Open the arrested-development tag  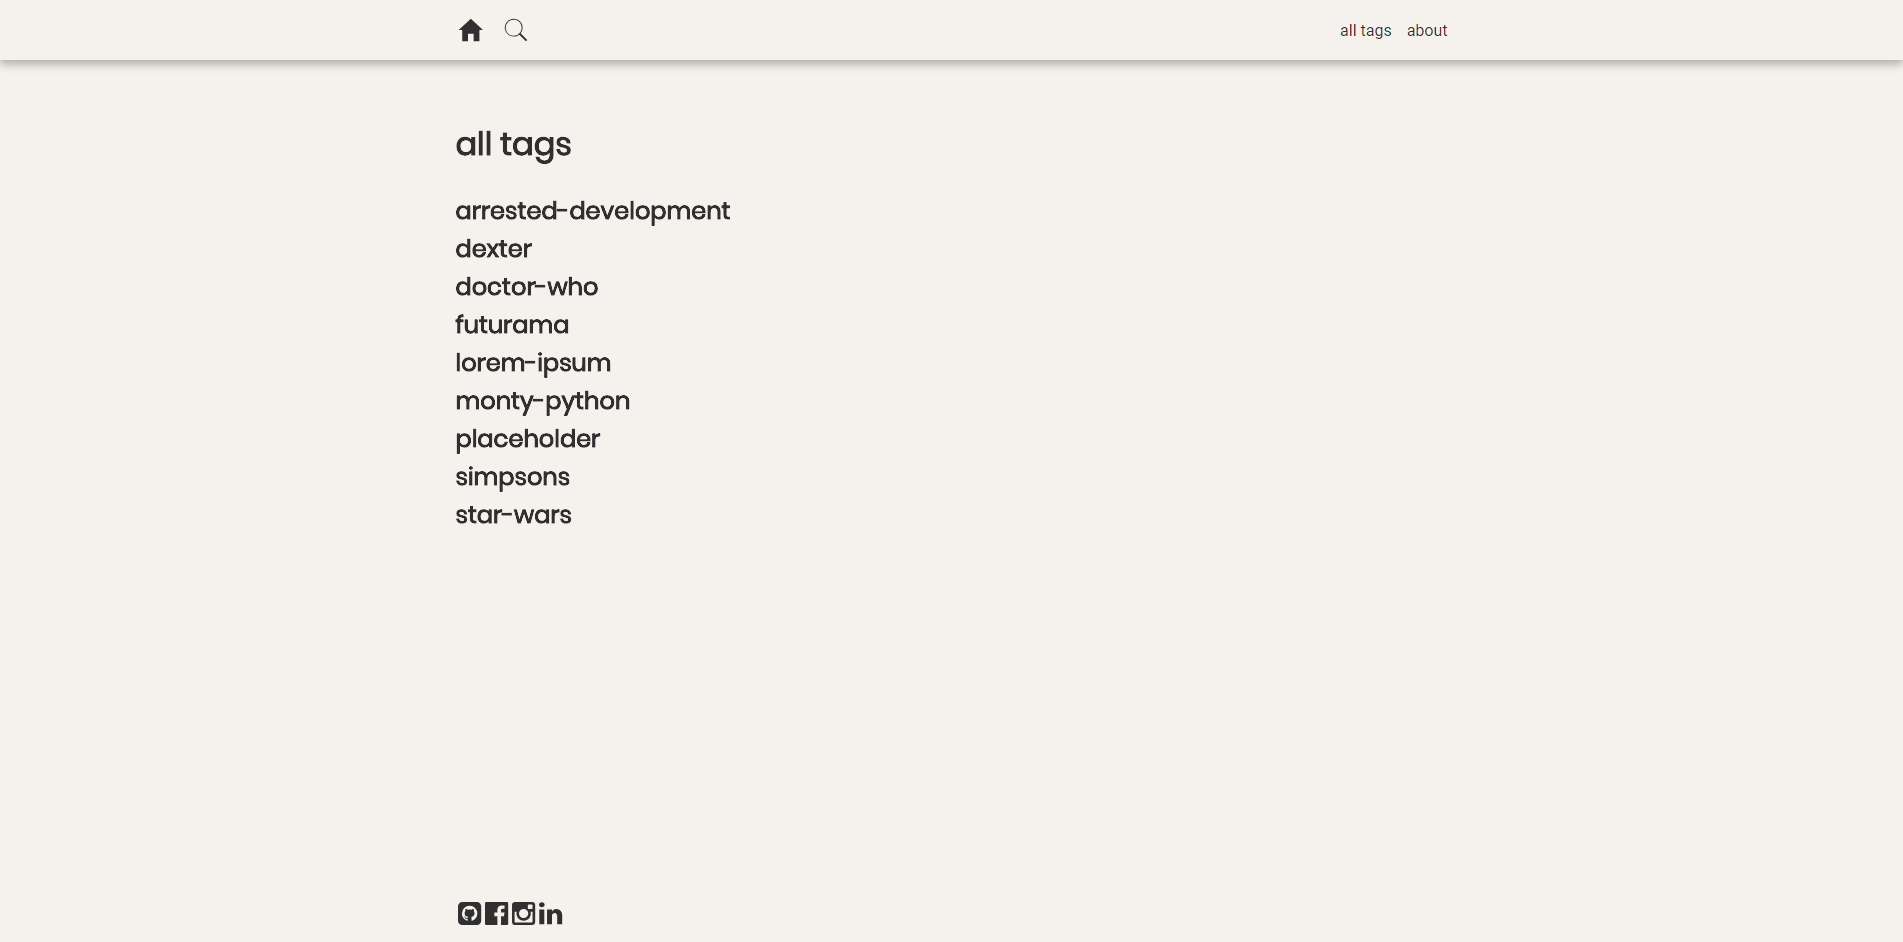pyautogui.click(x=592, y=211)
